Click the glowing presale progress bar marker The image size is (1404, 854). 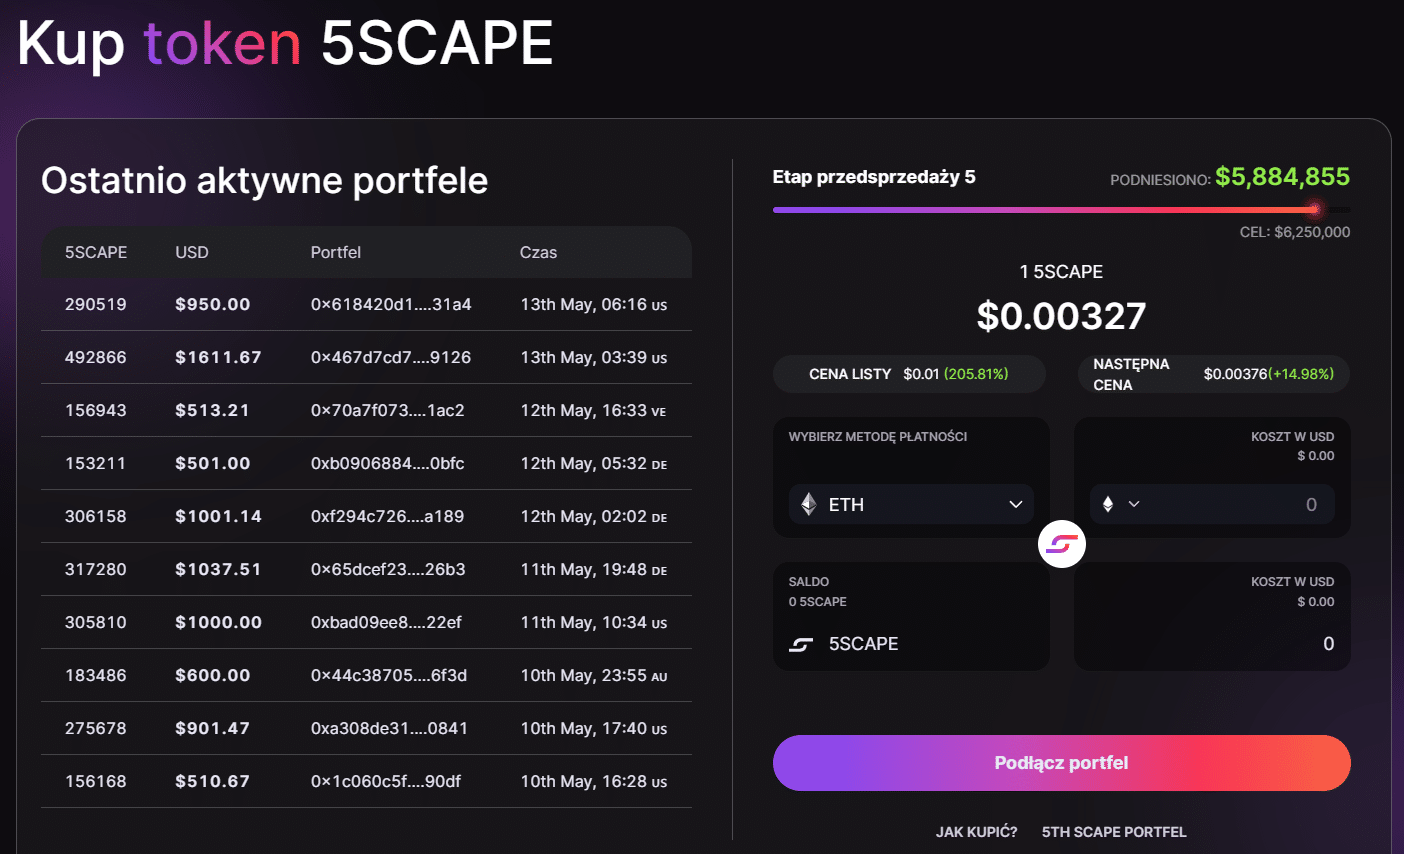coord(1314,209)
